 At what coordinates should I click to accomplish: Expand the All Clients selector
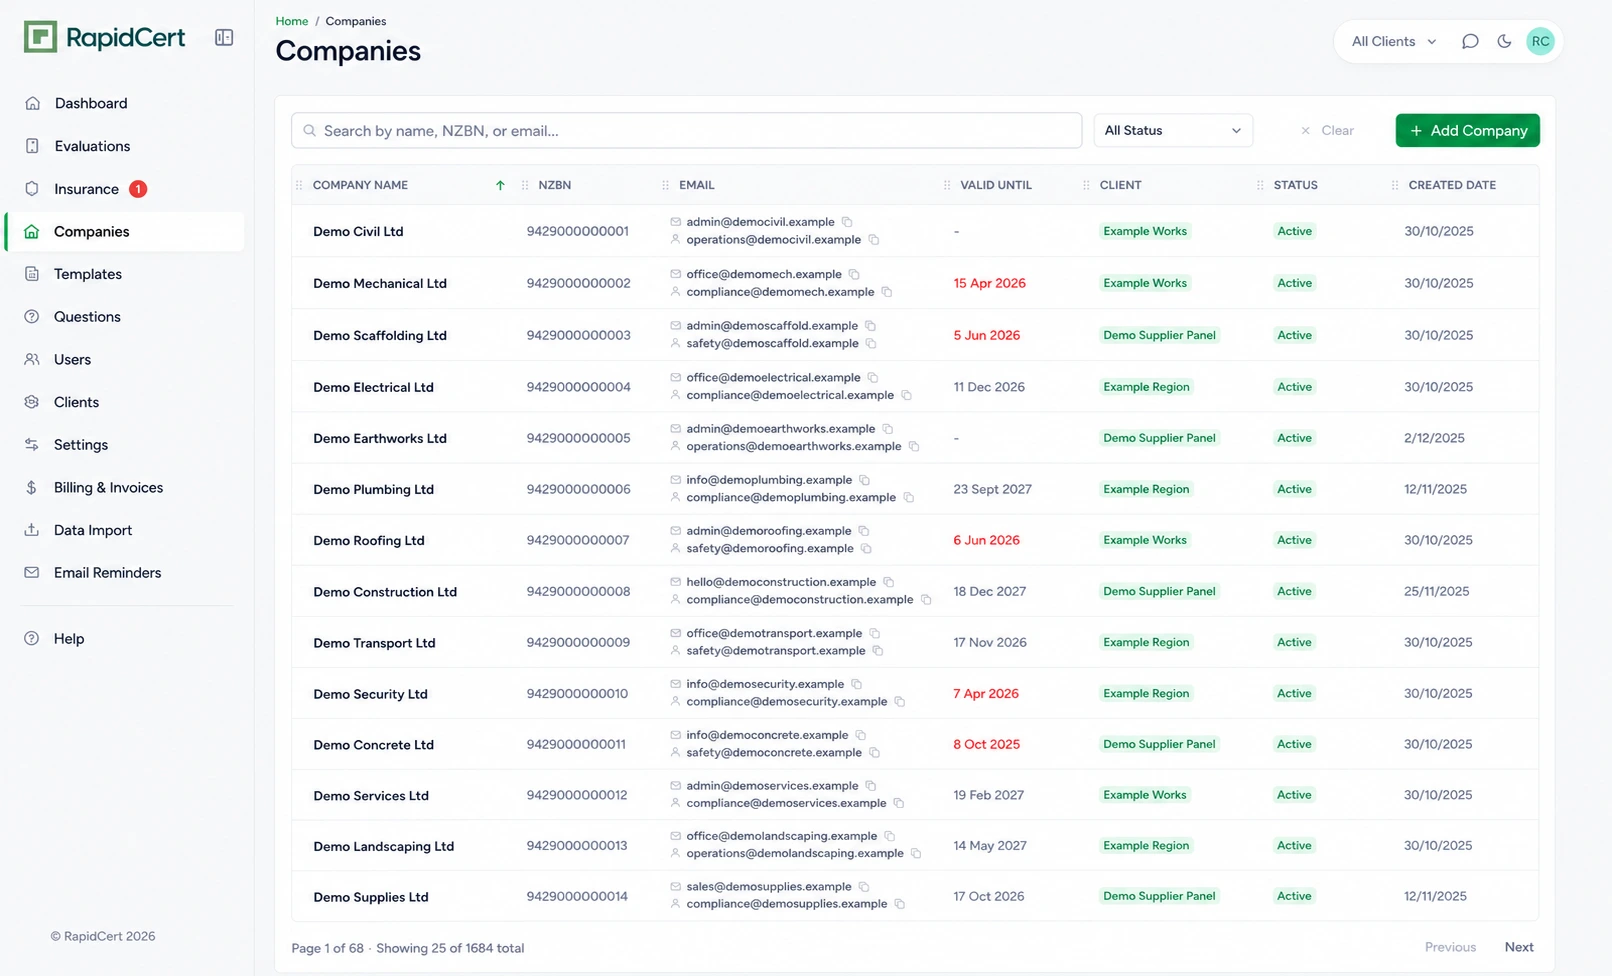coord(1393,41)
